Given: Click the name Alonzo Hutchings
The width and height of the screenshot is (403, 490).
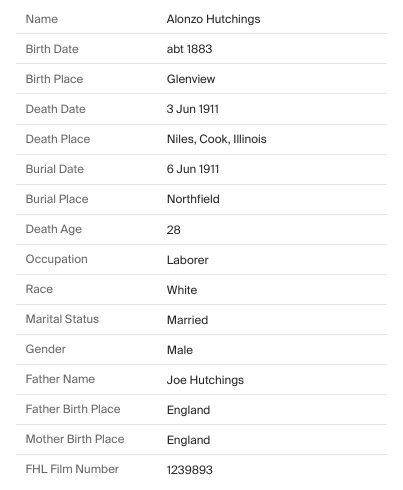Looking at the screenshot, I should point(213,19).
